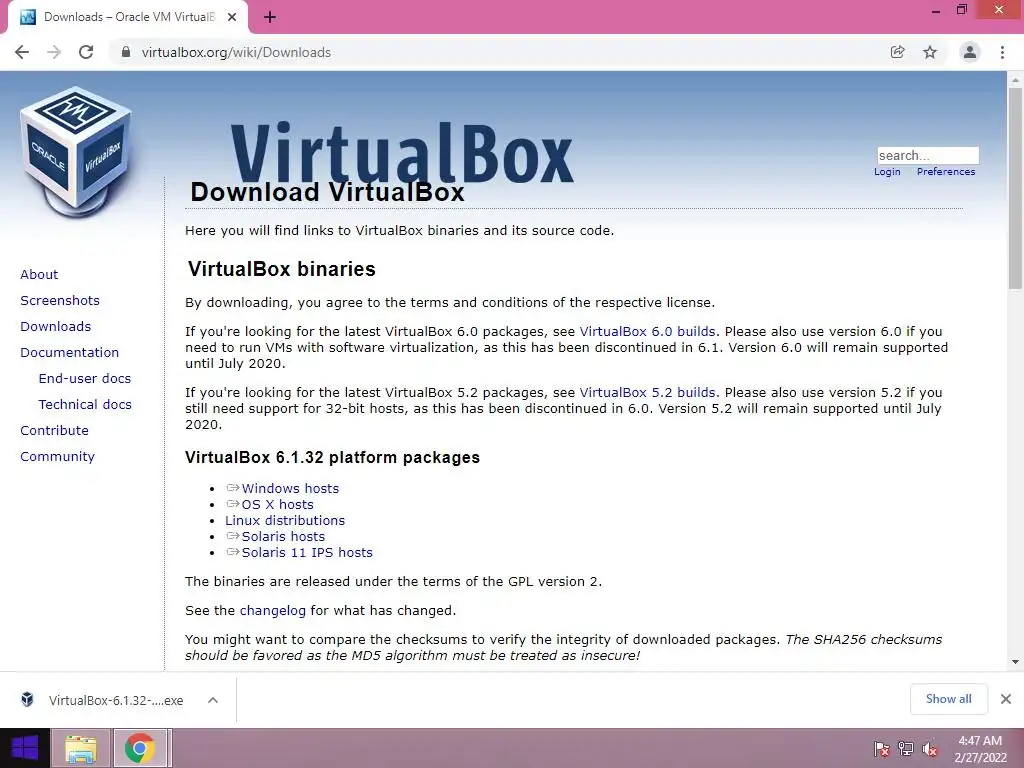The height and width of the screenshot is (768, 1024).
Task: Open Community sidebar link
Action: [x=57, y=456]
